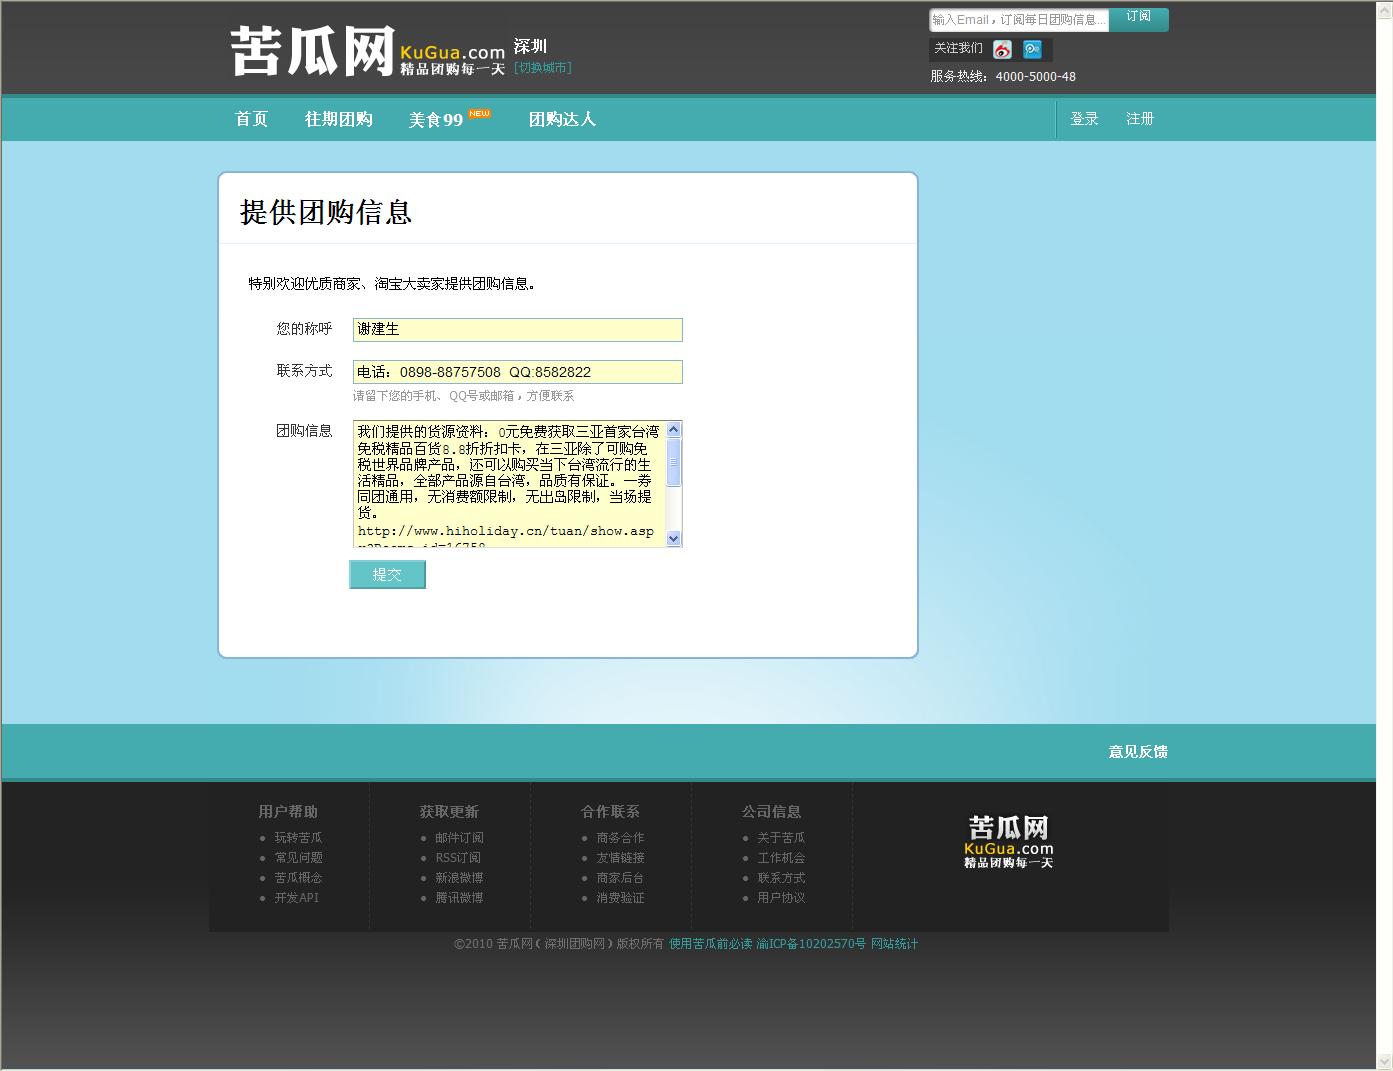Open 首页 in navigation bar
The width and height of the screenshot is (1393, 1071).
tap(251, 119)
